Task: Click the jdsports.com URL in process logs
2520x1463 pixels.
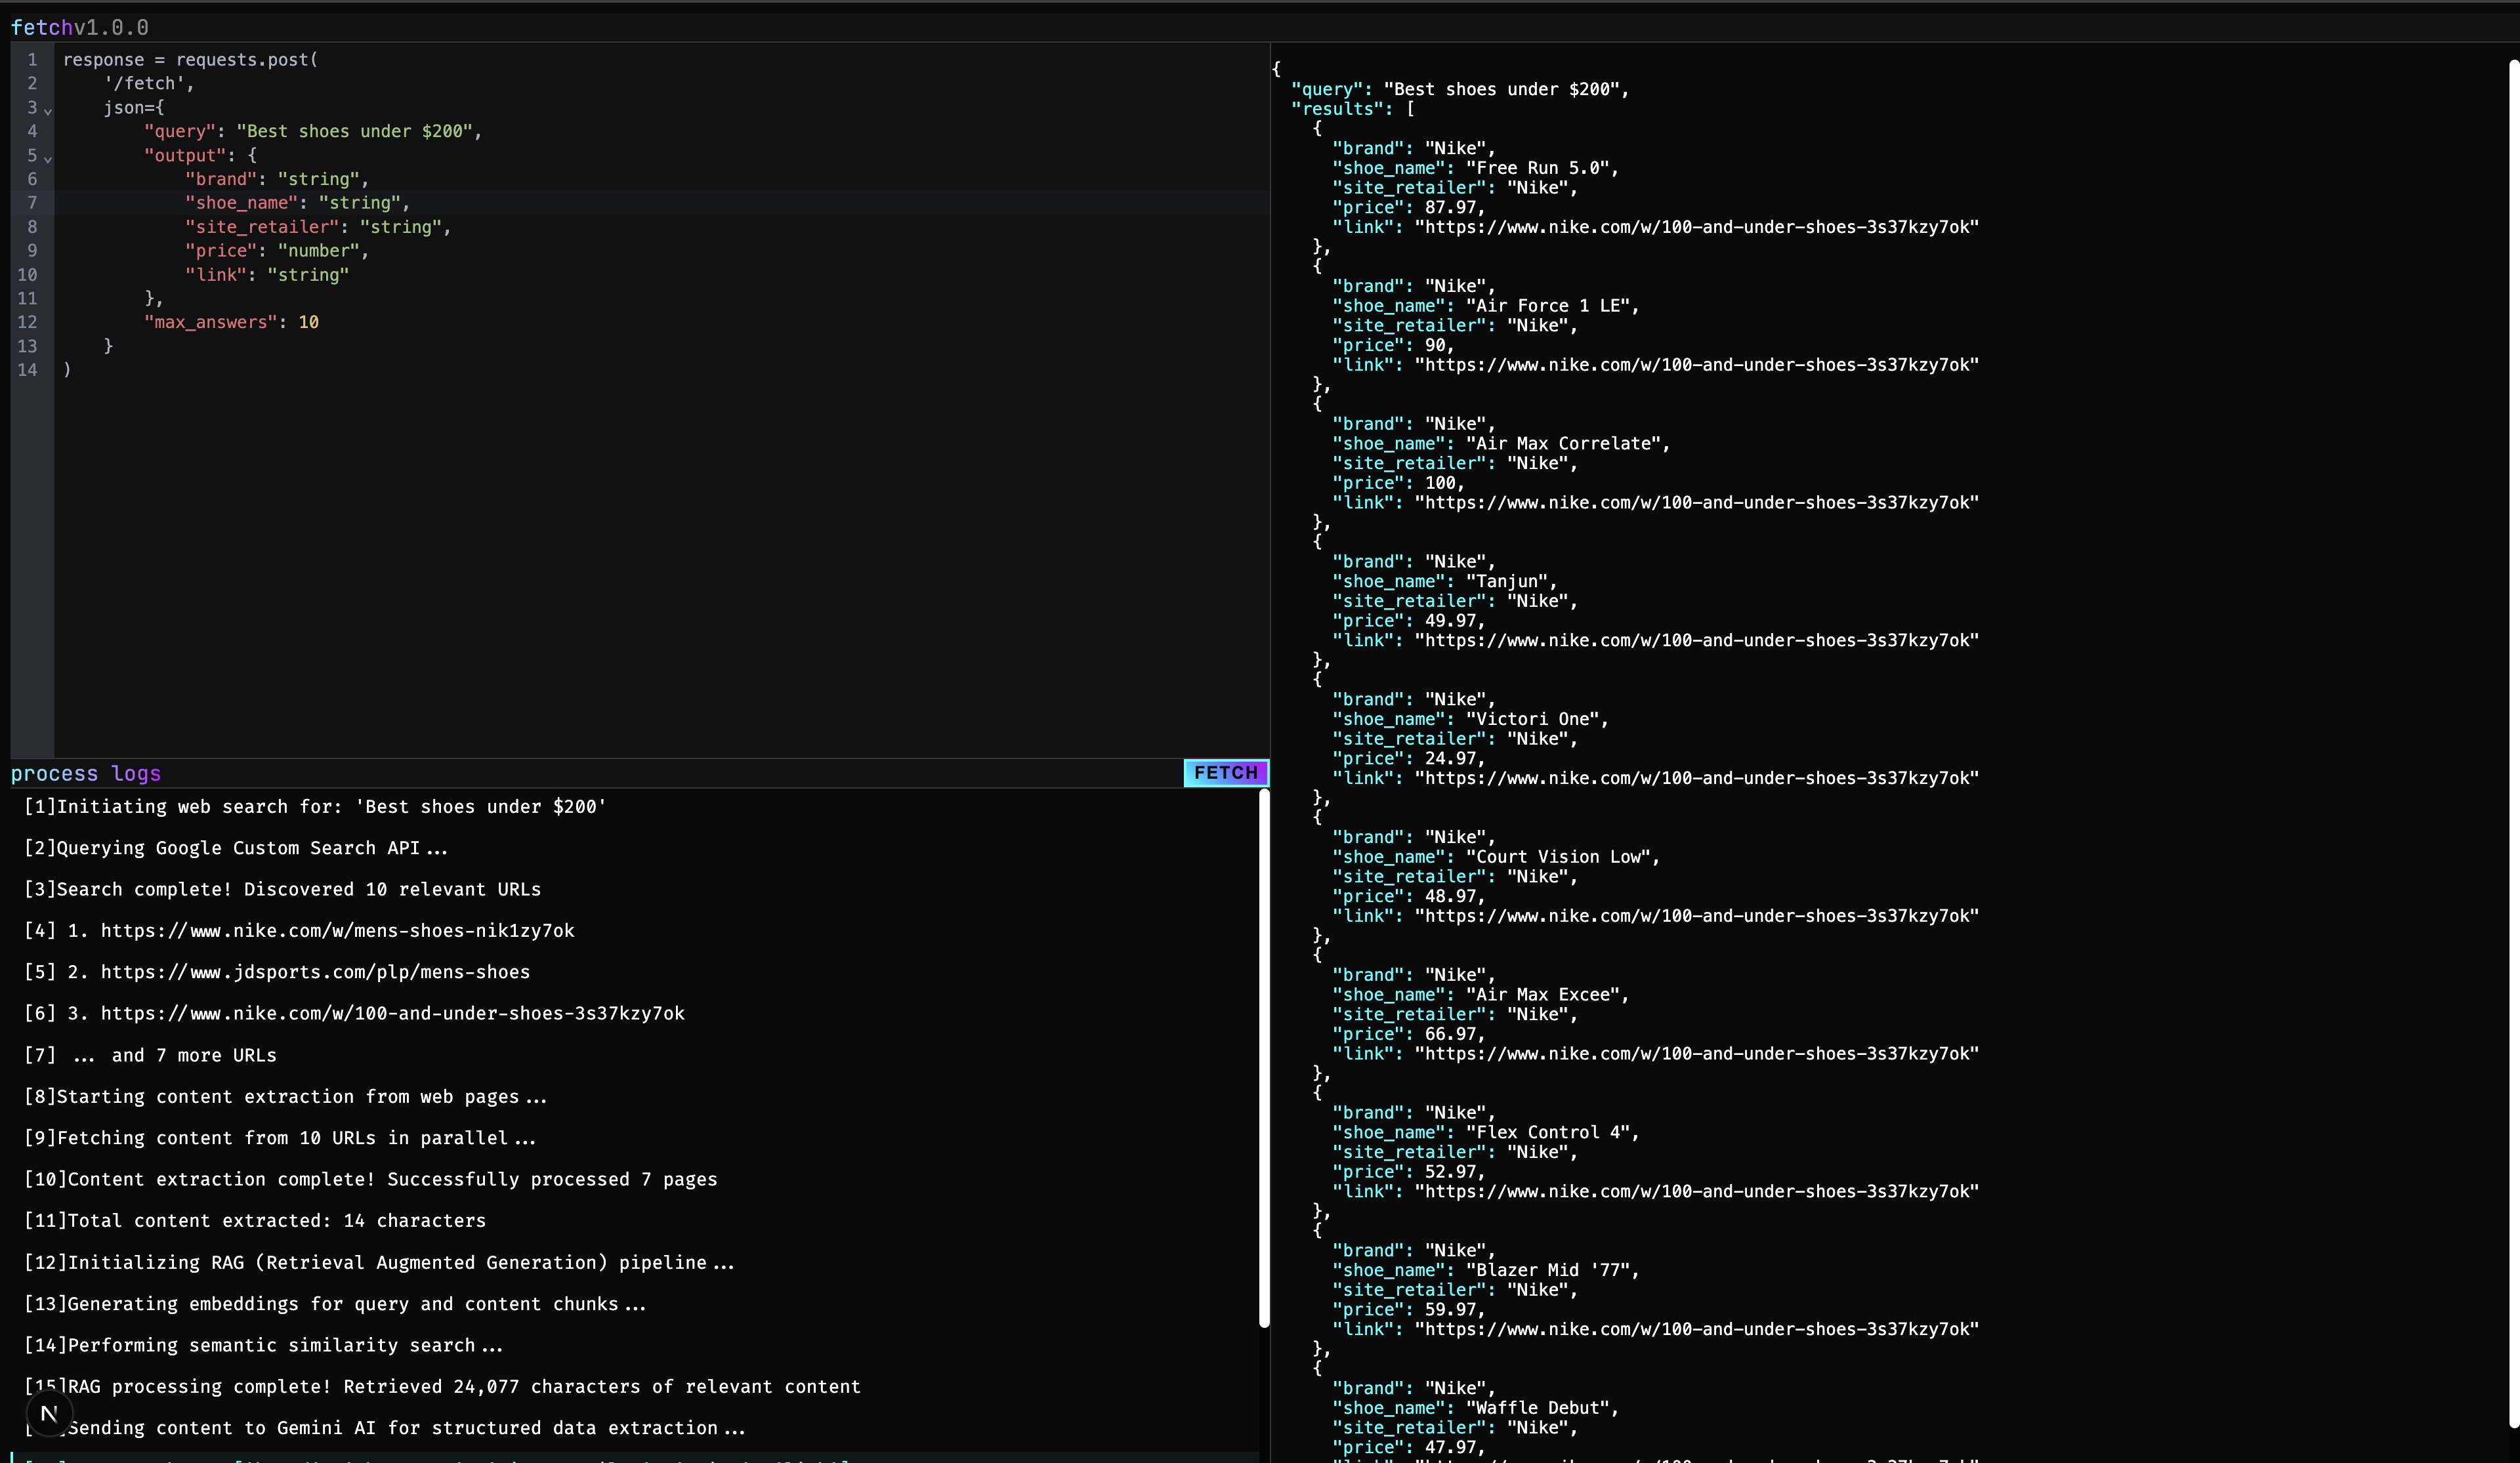Action: pos(315,972)
